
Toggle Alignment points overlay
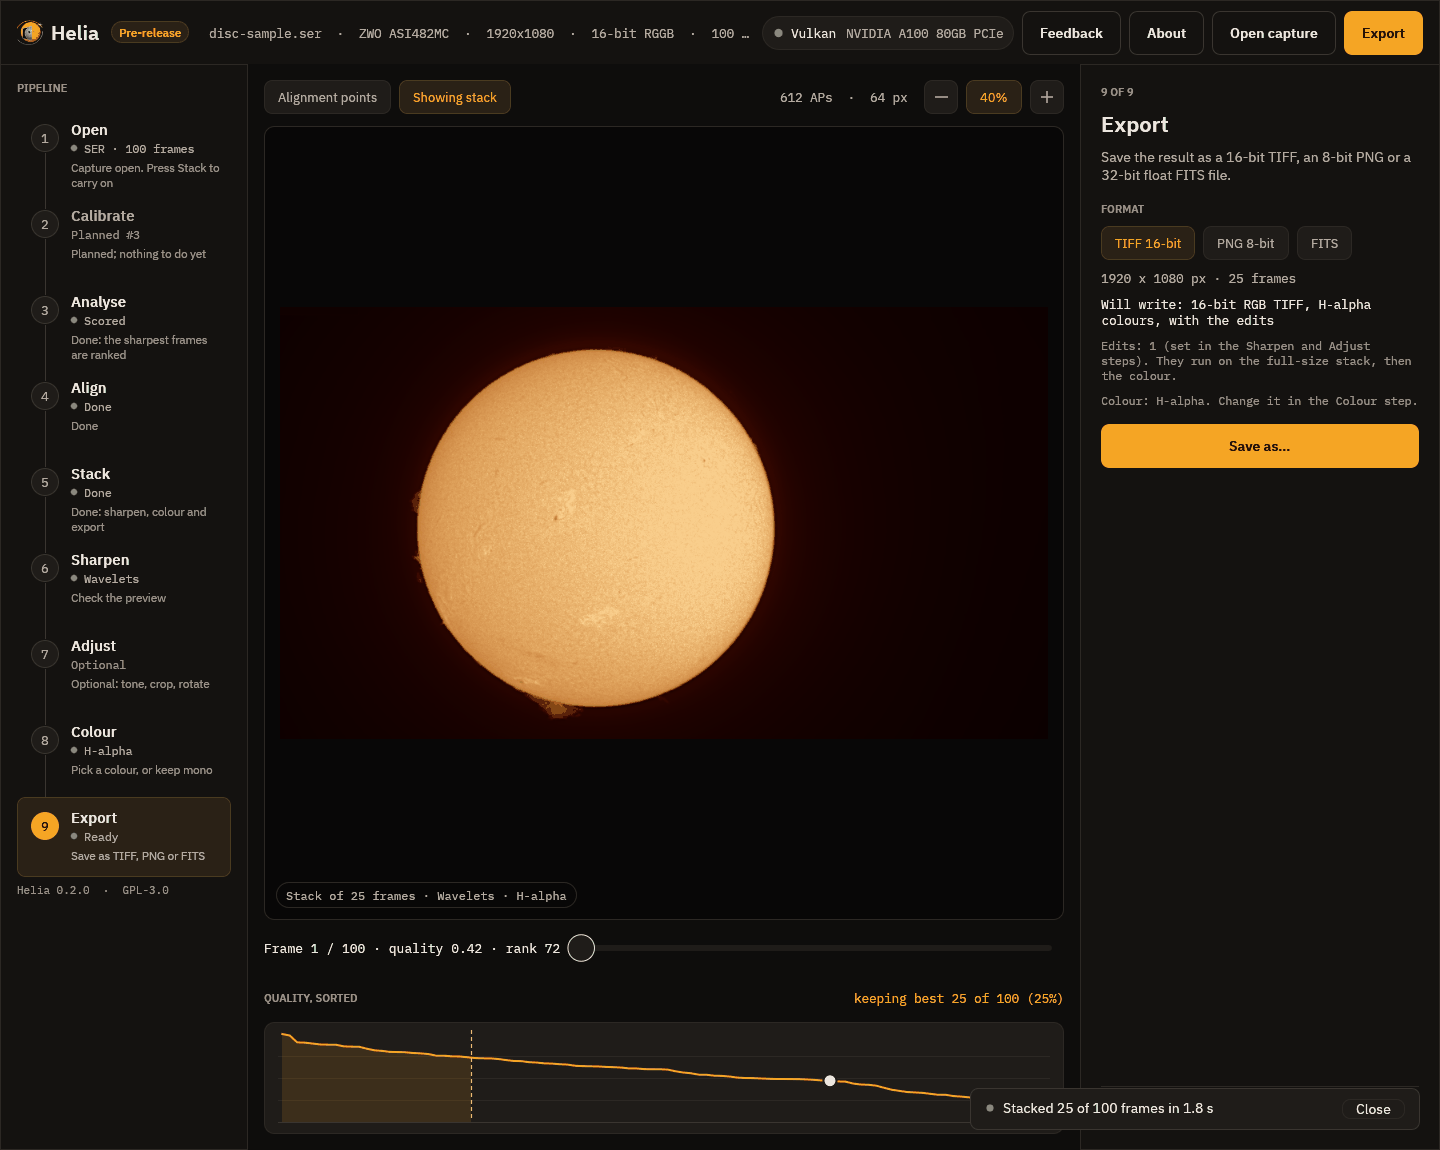tap(327, 97)
